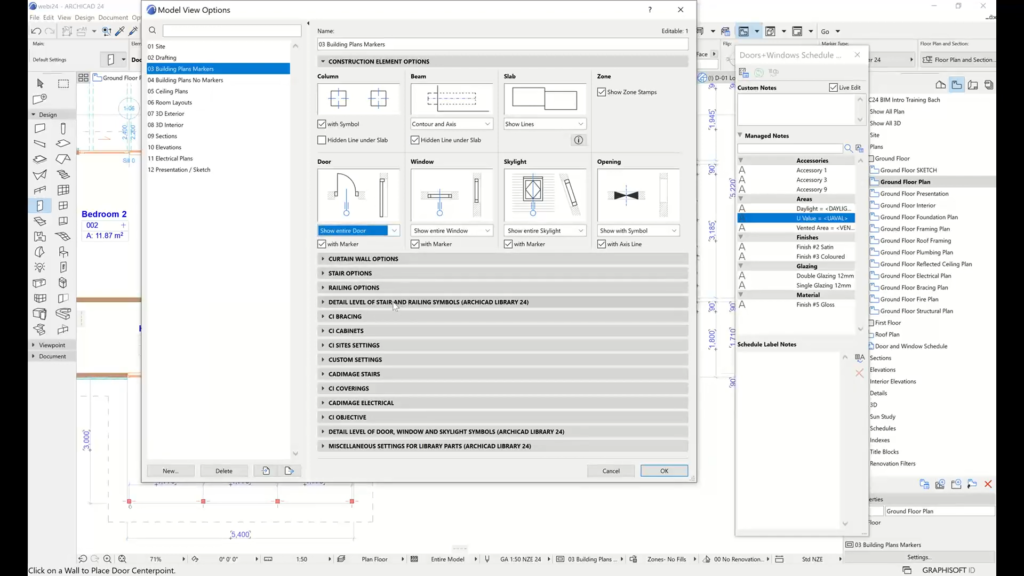Click the delete X beside Schedule Label Notes
The height and width of the screenshot is (576, 1024).
[x=859, y=373]
